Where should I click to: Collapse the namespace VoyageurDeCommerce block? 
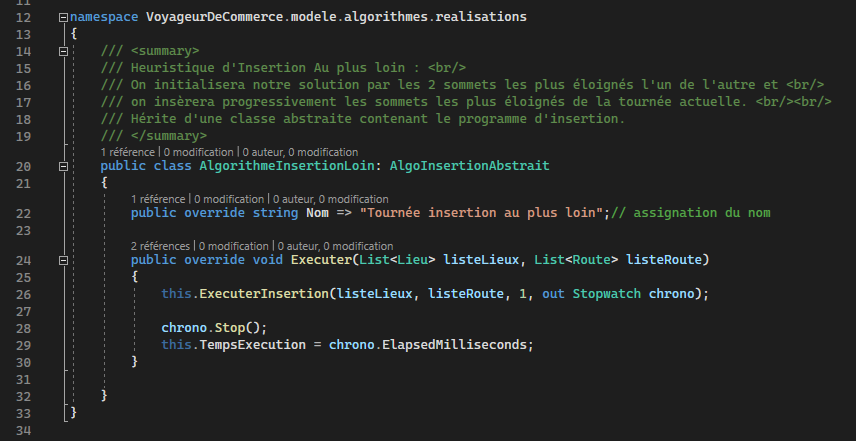64,18
